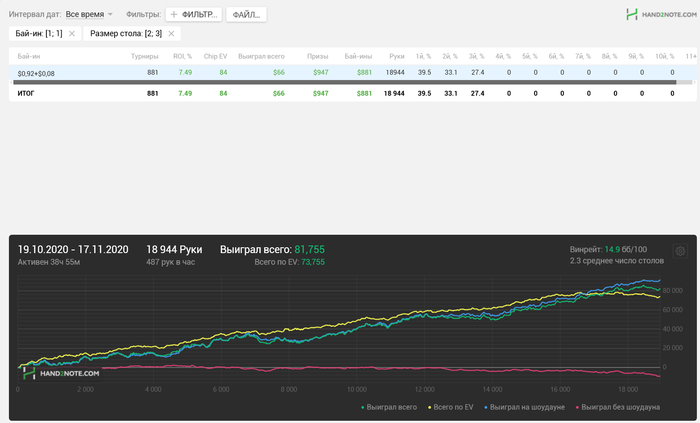Sort by 'Chip EV' column header

coord(216,56)
